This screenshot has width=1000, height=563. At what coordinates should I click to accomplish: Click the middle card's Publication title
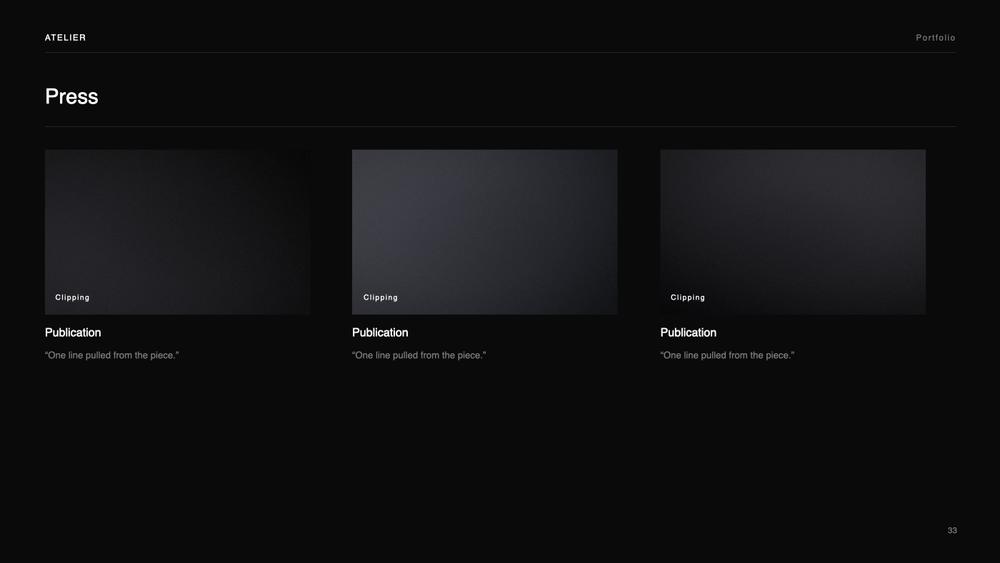tap(380, 333)
